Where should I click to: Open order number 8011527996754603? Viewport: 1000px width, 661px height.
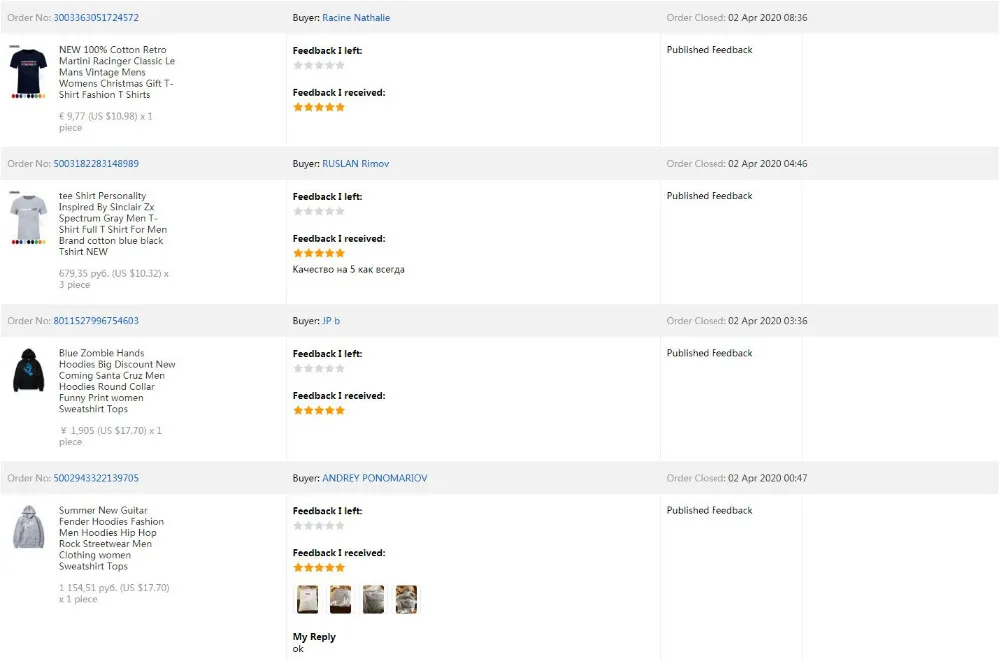[x=96, y=321]
